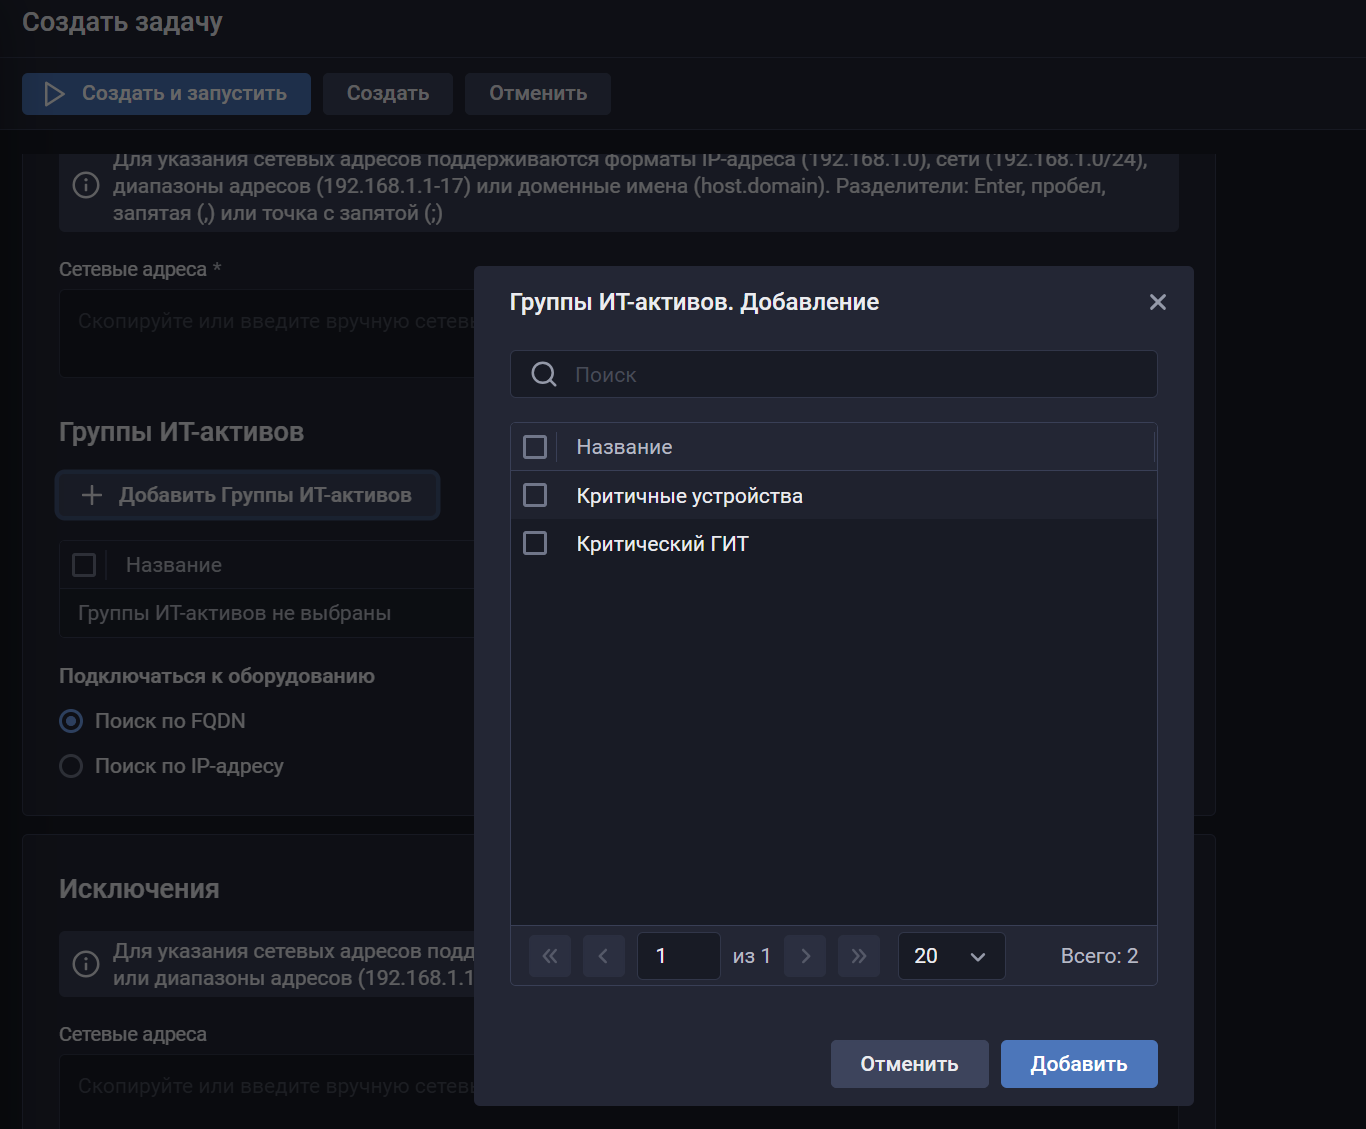Open the page size dropdown showing 20
Image resolution: width=1366 pixels, height=1129 pixels.
[950, 956]
